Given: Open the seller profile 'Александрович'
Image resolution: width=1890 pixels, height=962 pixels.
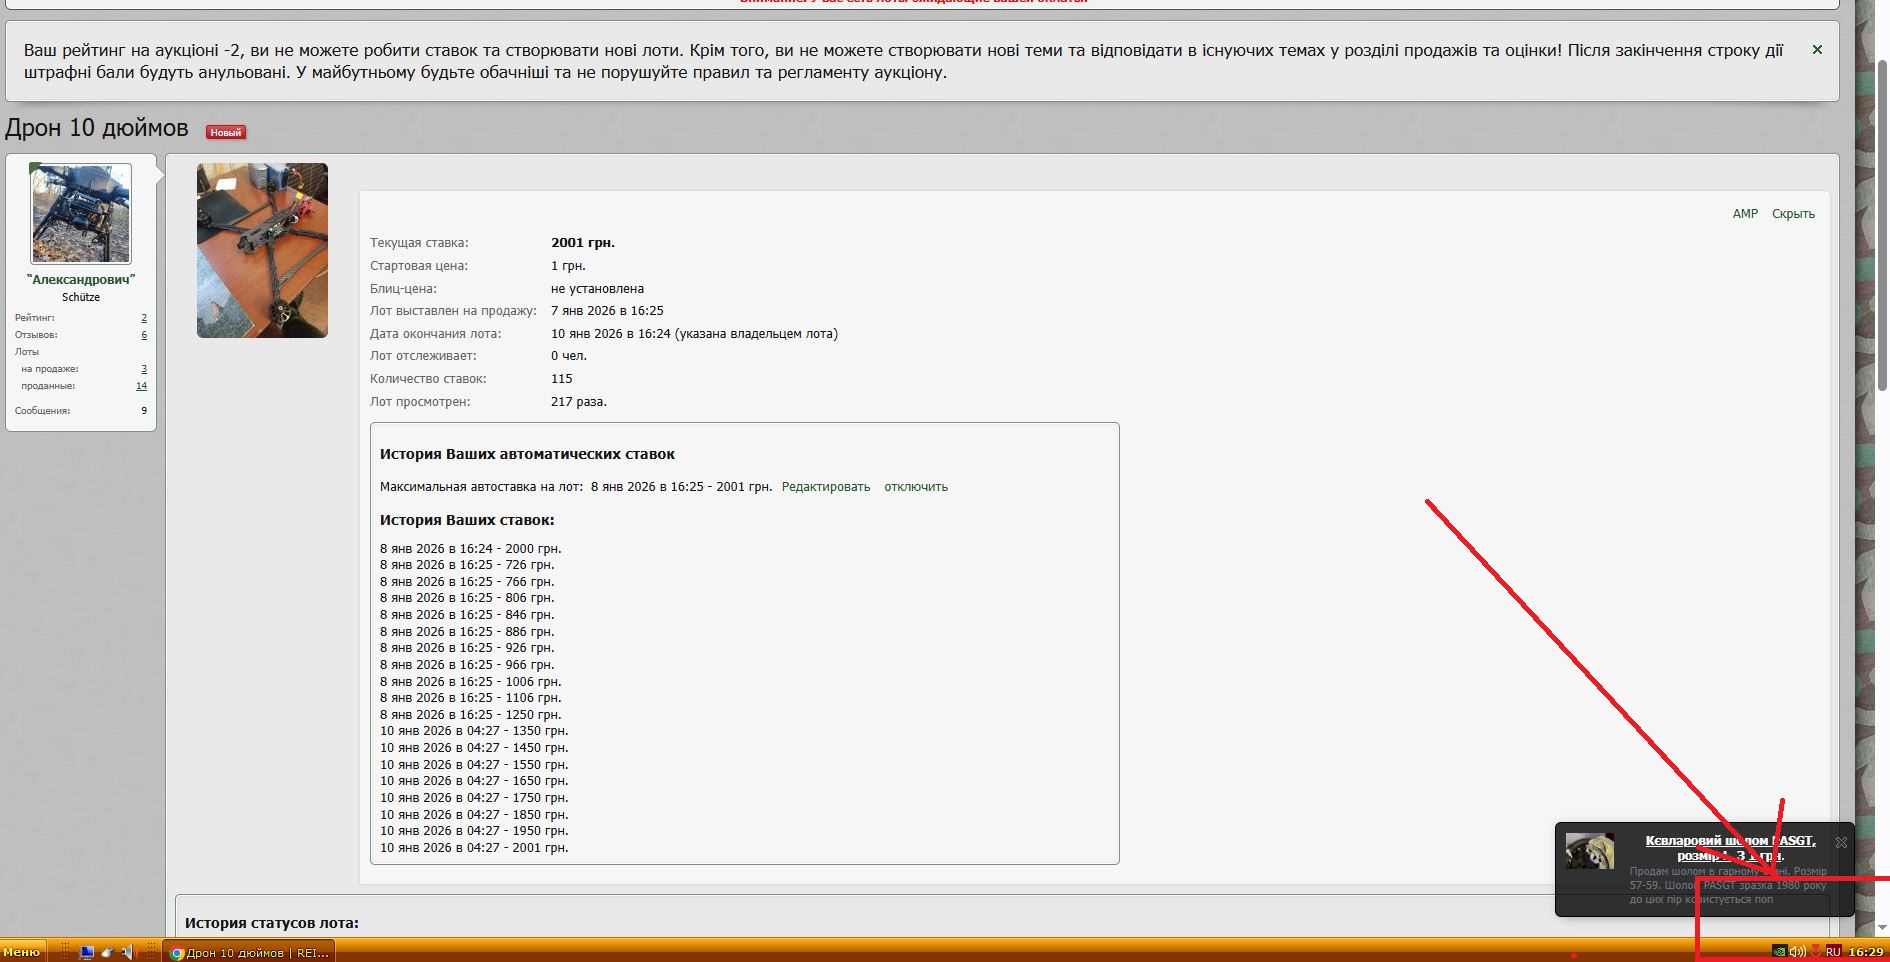Looking at the screenshot, I should 81,280.
